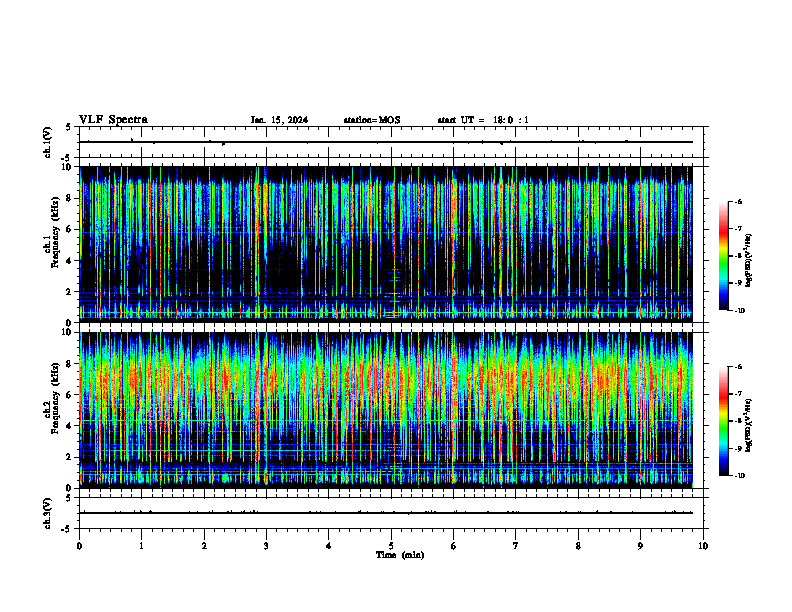Click the ch.1 spectrogram color bar
Image resolution: width=792 pixels, height=612 pixels.
[x=724, y=256]
